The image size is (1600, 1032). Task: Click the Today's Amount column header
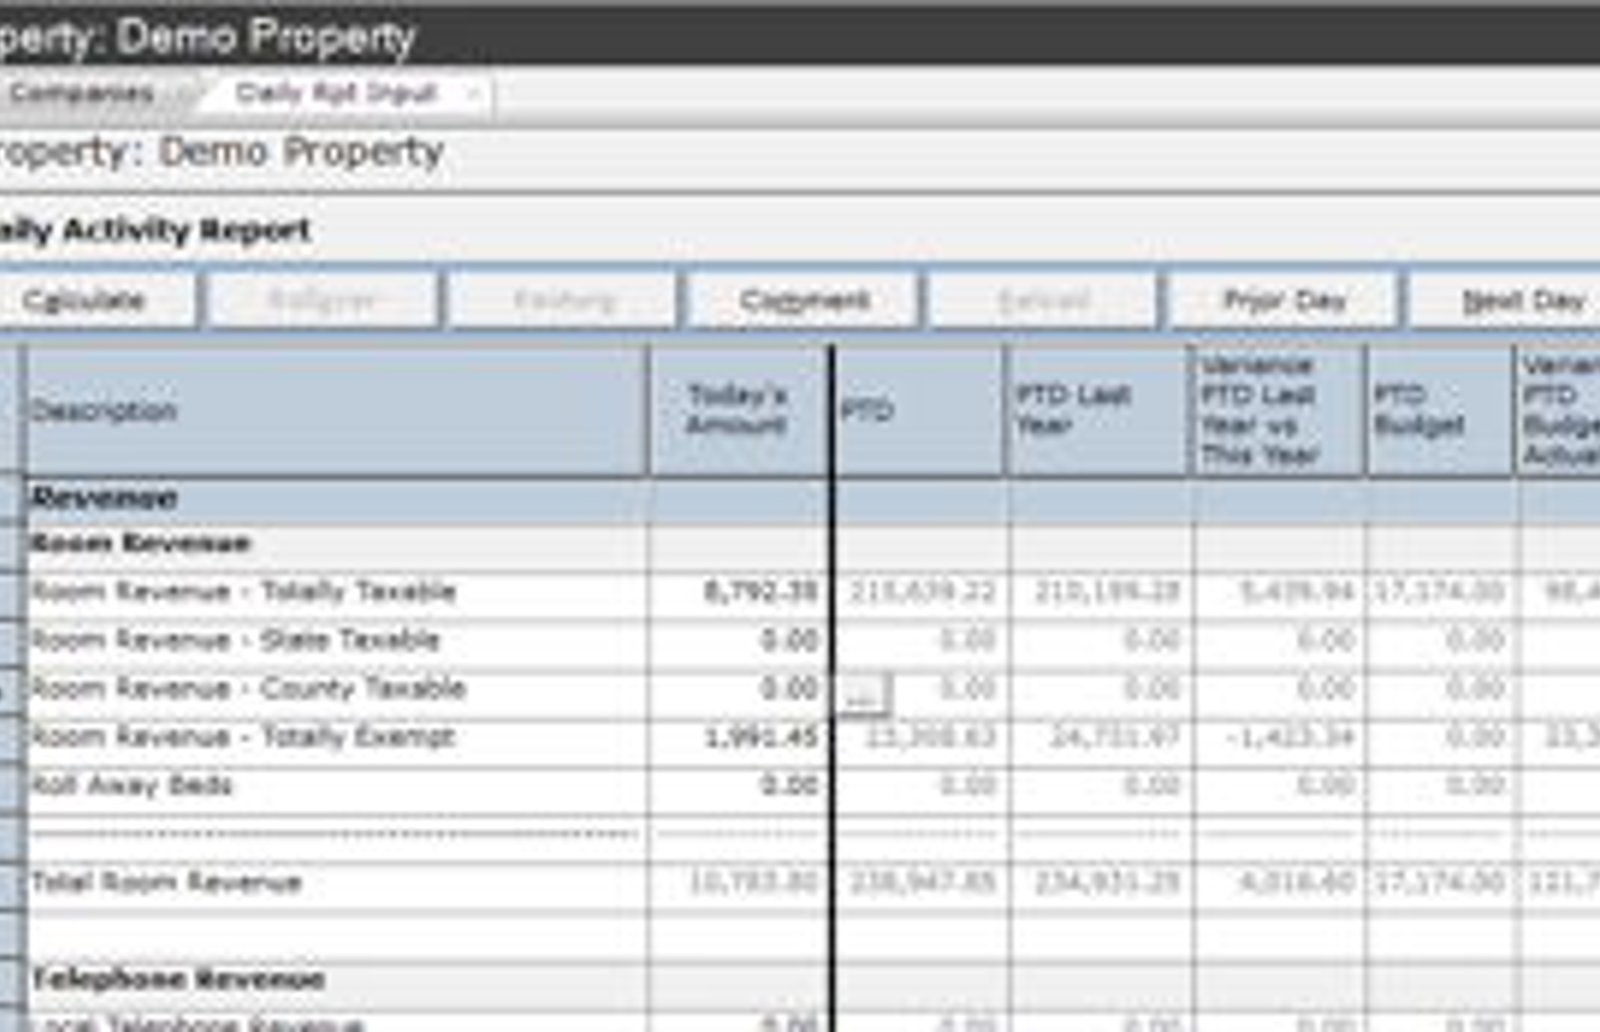tap(738, 411)
